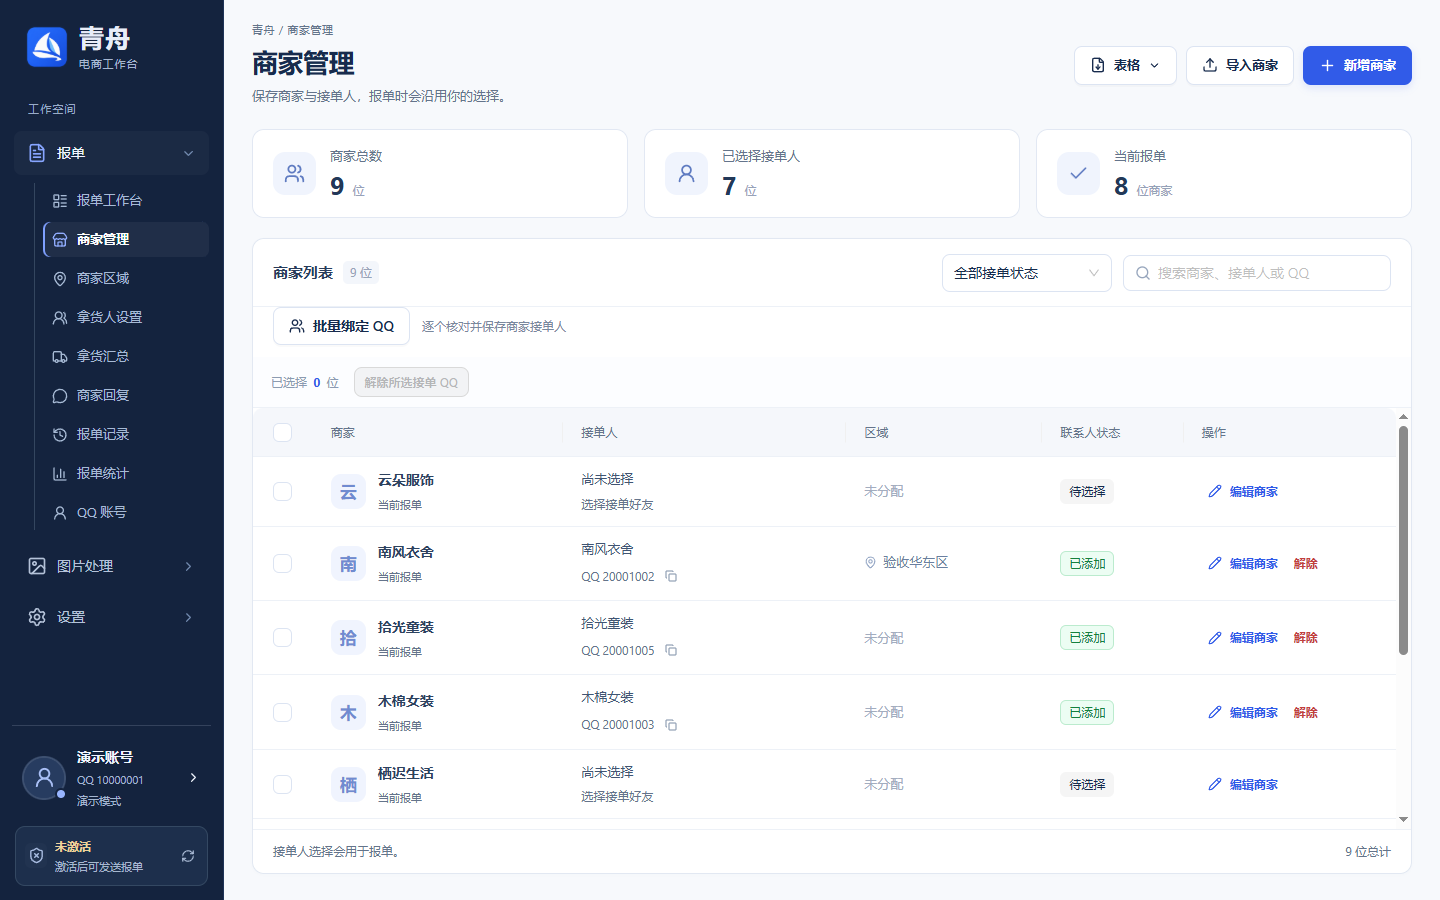The height and width of the screenshot is (900, 1440).
Task: Click the 青舟 sailboat logo
Action: (47, 47)
